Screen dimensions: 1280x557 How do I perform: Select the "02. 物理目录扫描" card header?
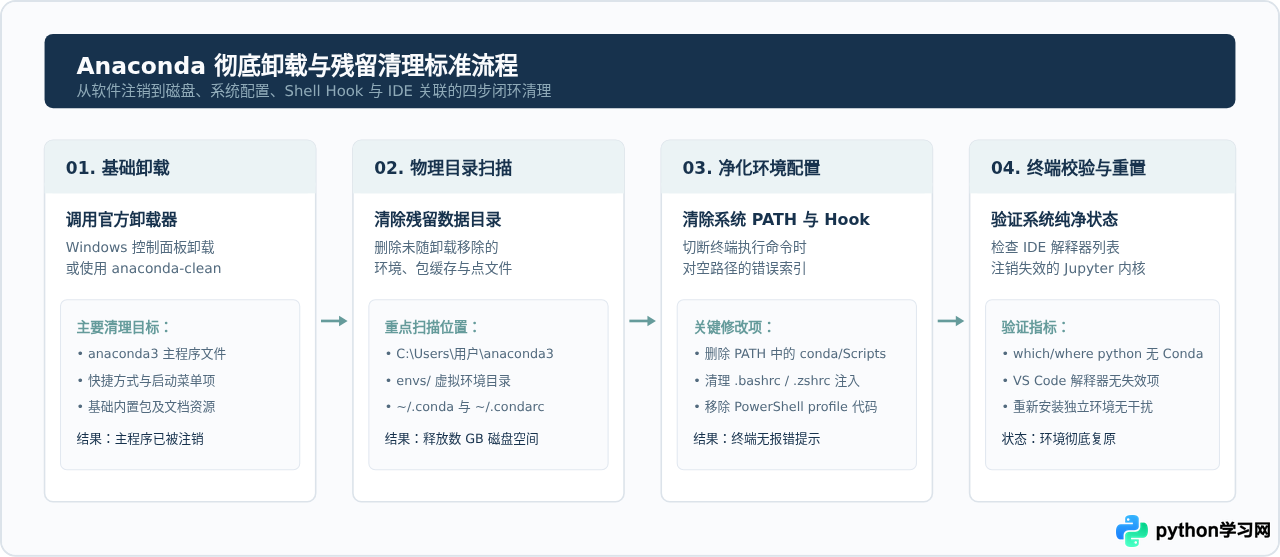[488, 167]
